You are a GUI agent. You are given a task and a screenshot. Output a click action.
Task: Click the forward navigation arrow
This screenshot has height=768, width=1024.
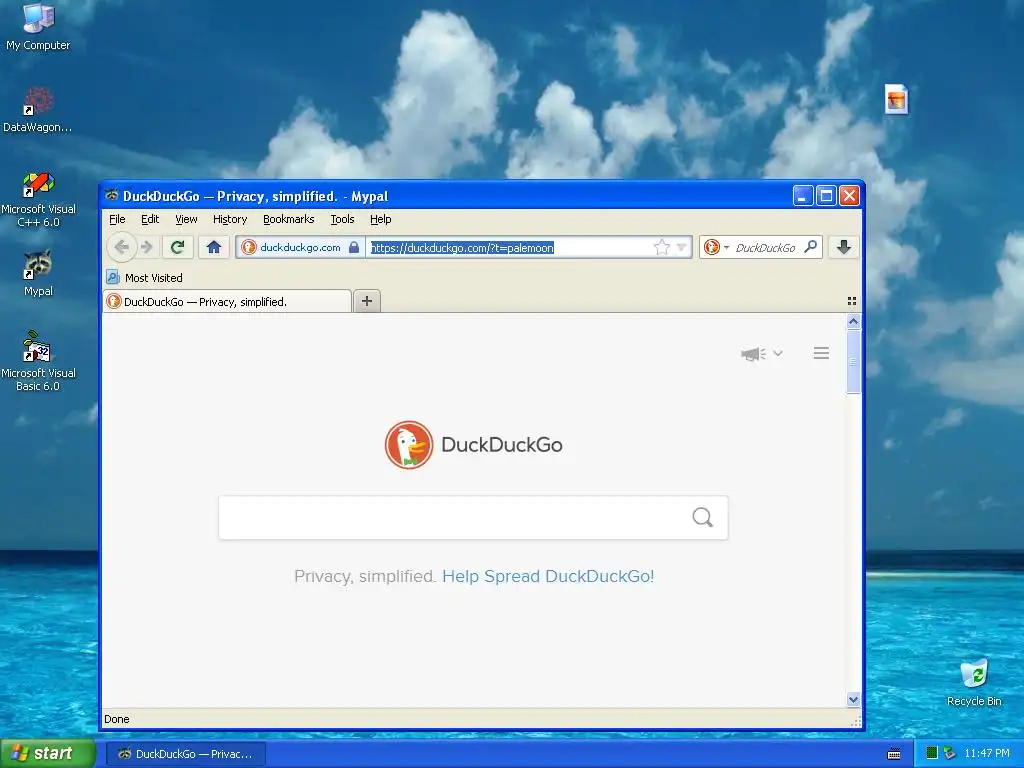147,248
